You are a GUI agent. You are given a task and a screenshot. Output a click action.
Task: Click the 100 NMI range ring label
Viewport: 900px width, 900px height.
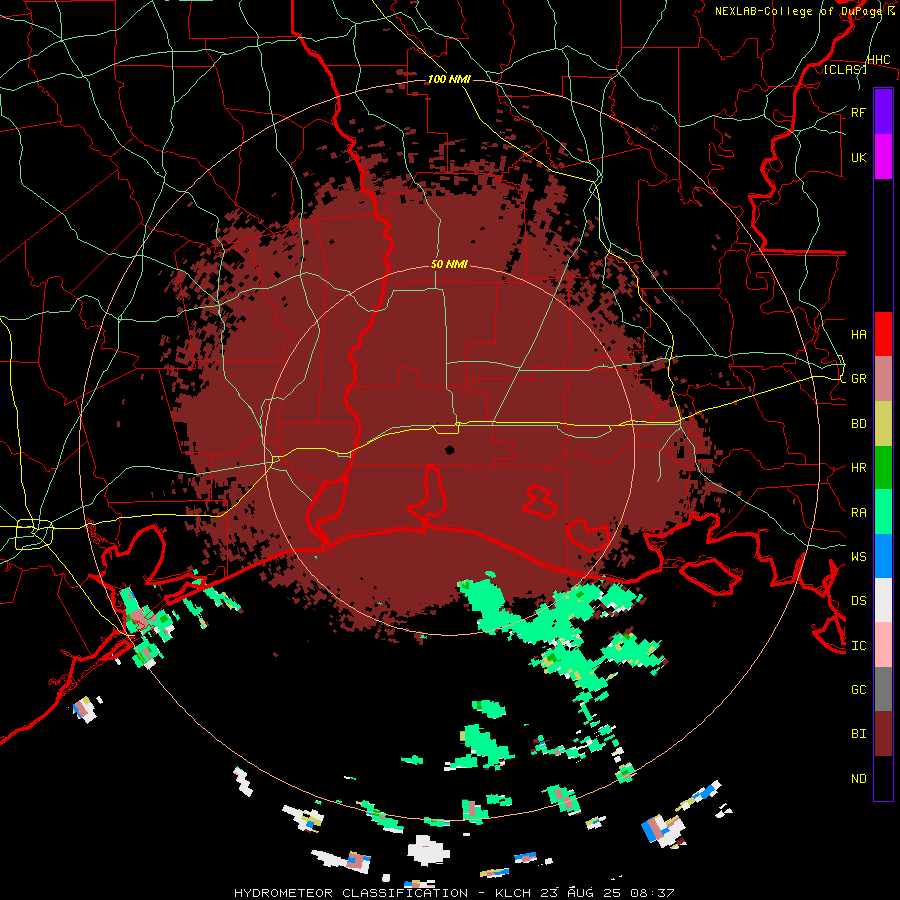coord(449,79)
